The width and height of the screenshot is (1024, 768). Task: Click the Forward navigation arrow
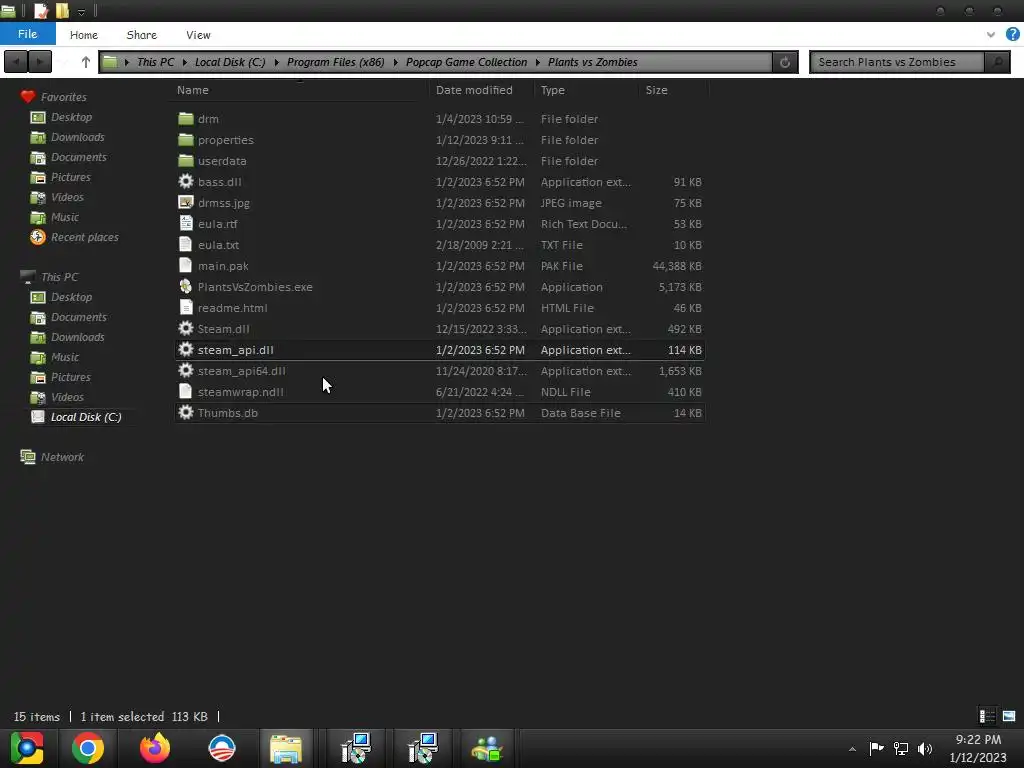(x=40, y=62)
